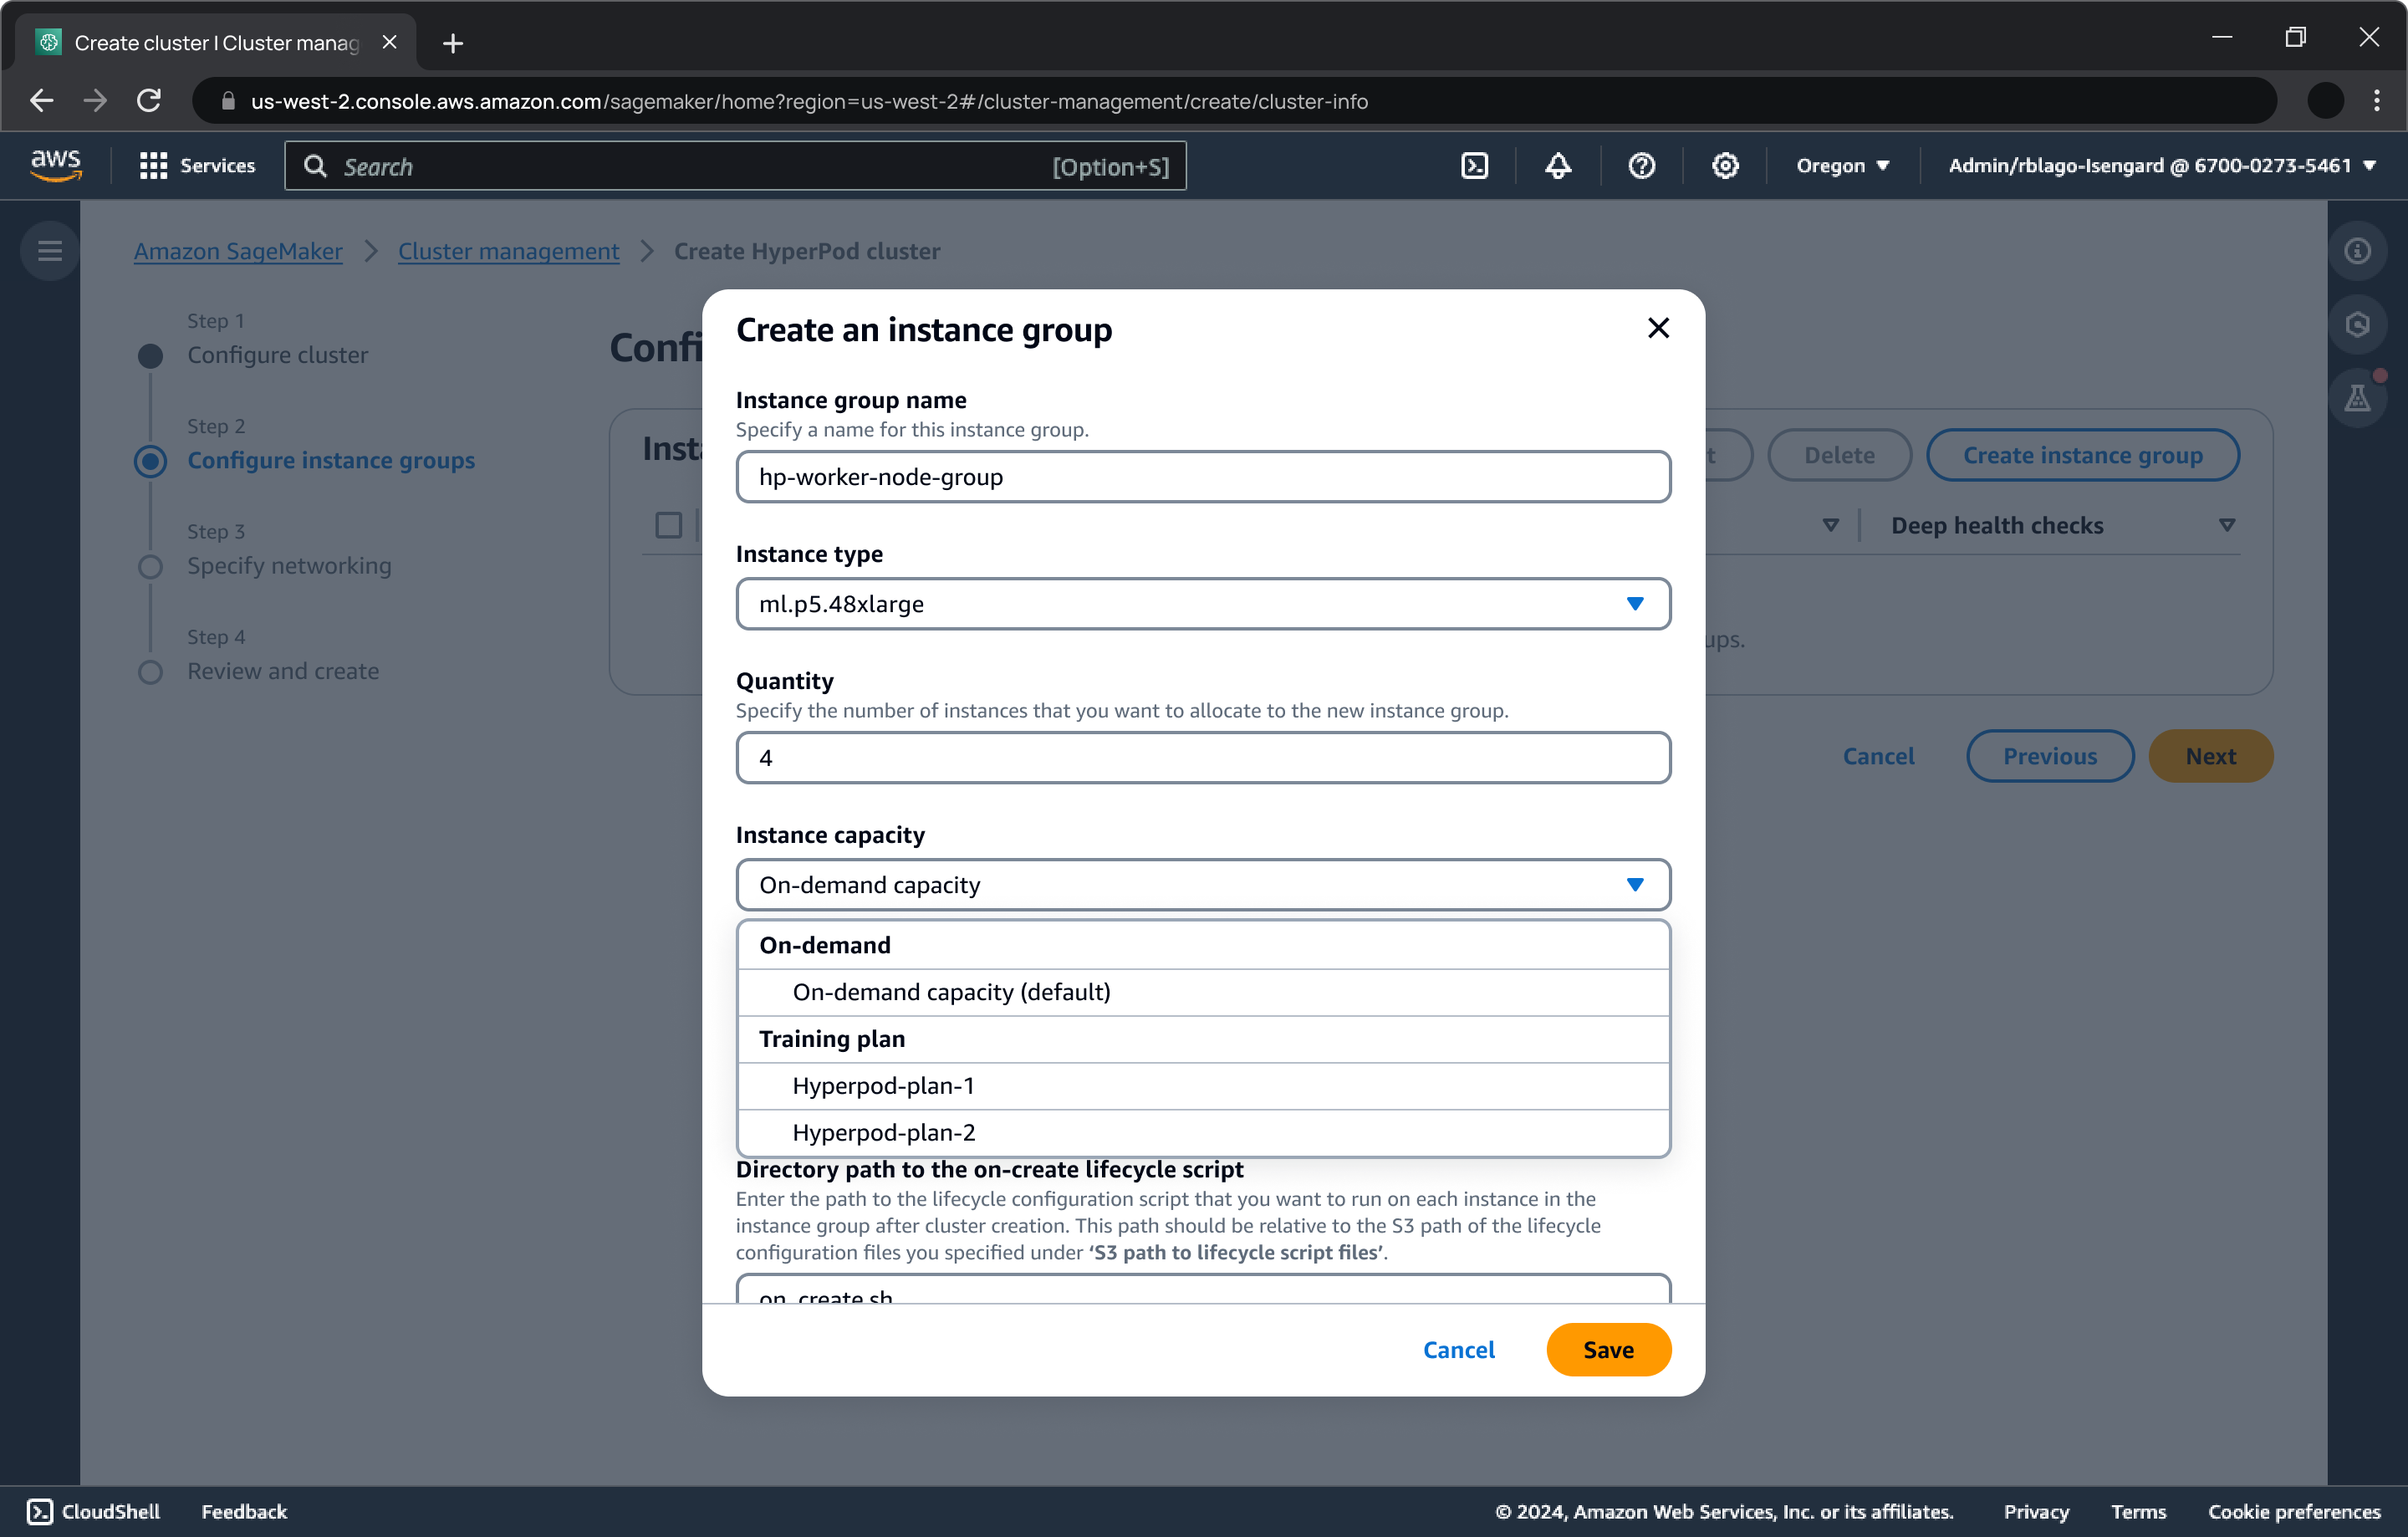Click the Cluster management breadcrumb link
The width and height of the screenshot is (2408, 1537).
coord(508,251)
